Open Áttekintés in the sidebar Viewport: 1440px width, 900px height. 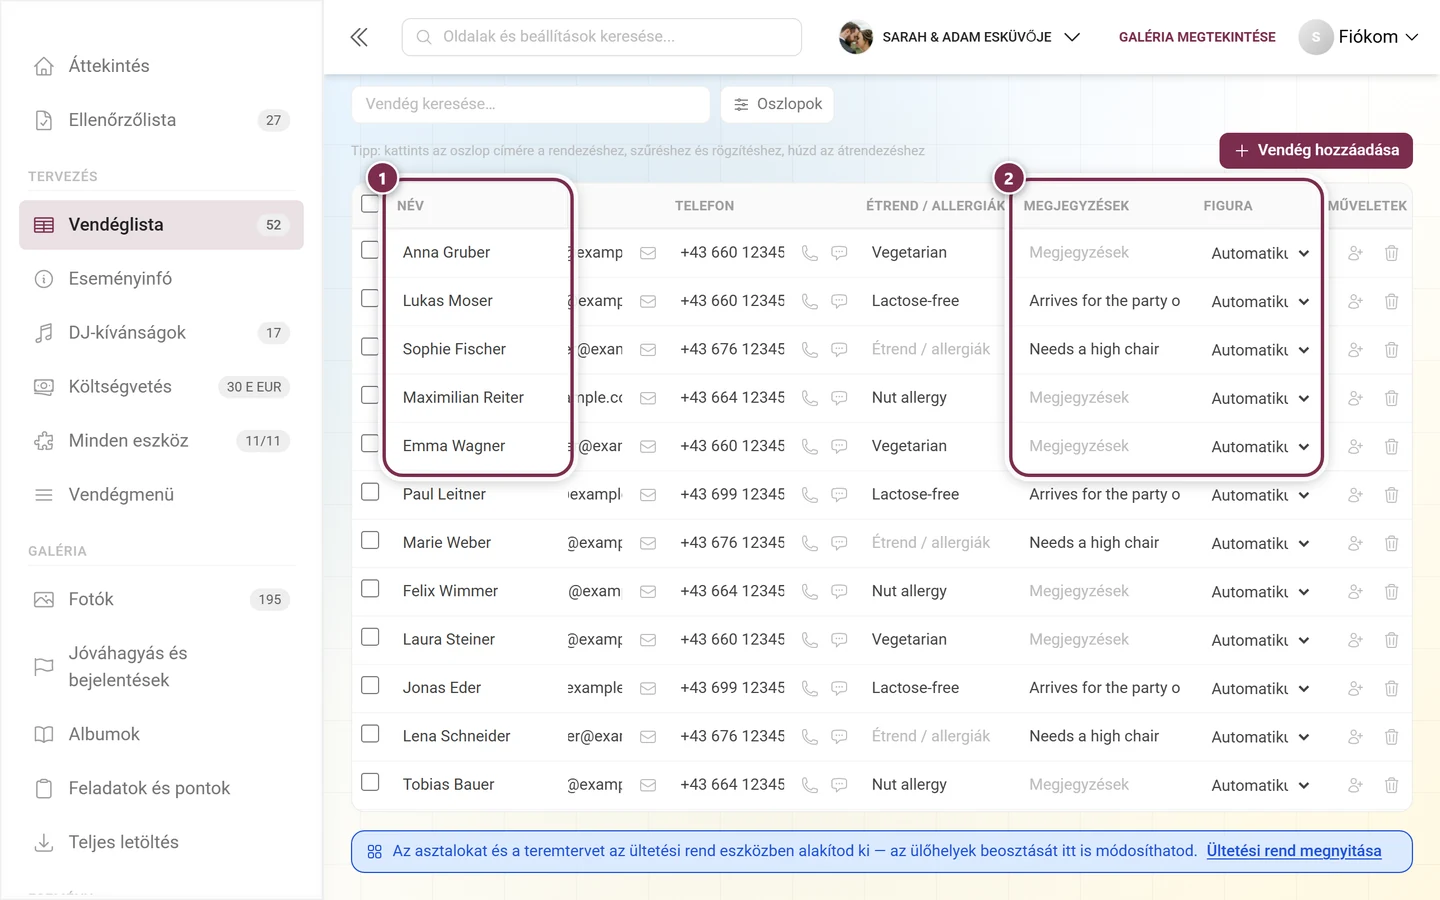click(x=161, y=66)
